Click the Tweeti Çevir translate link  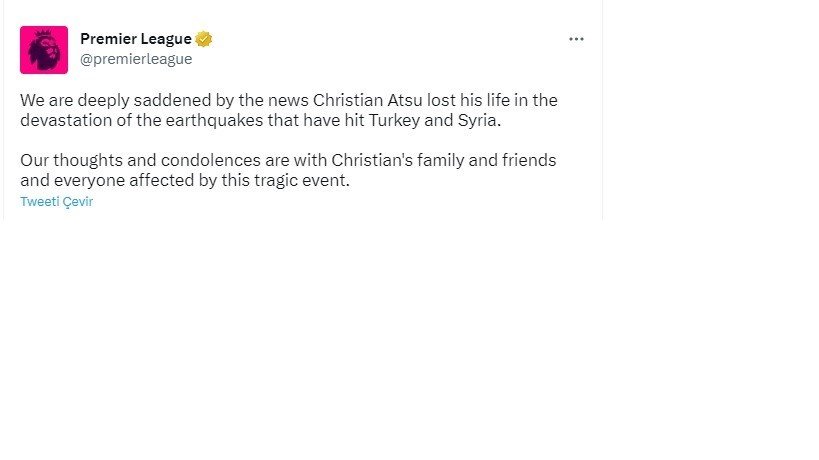pos(56,201)
